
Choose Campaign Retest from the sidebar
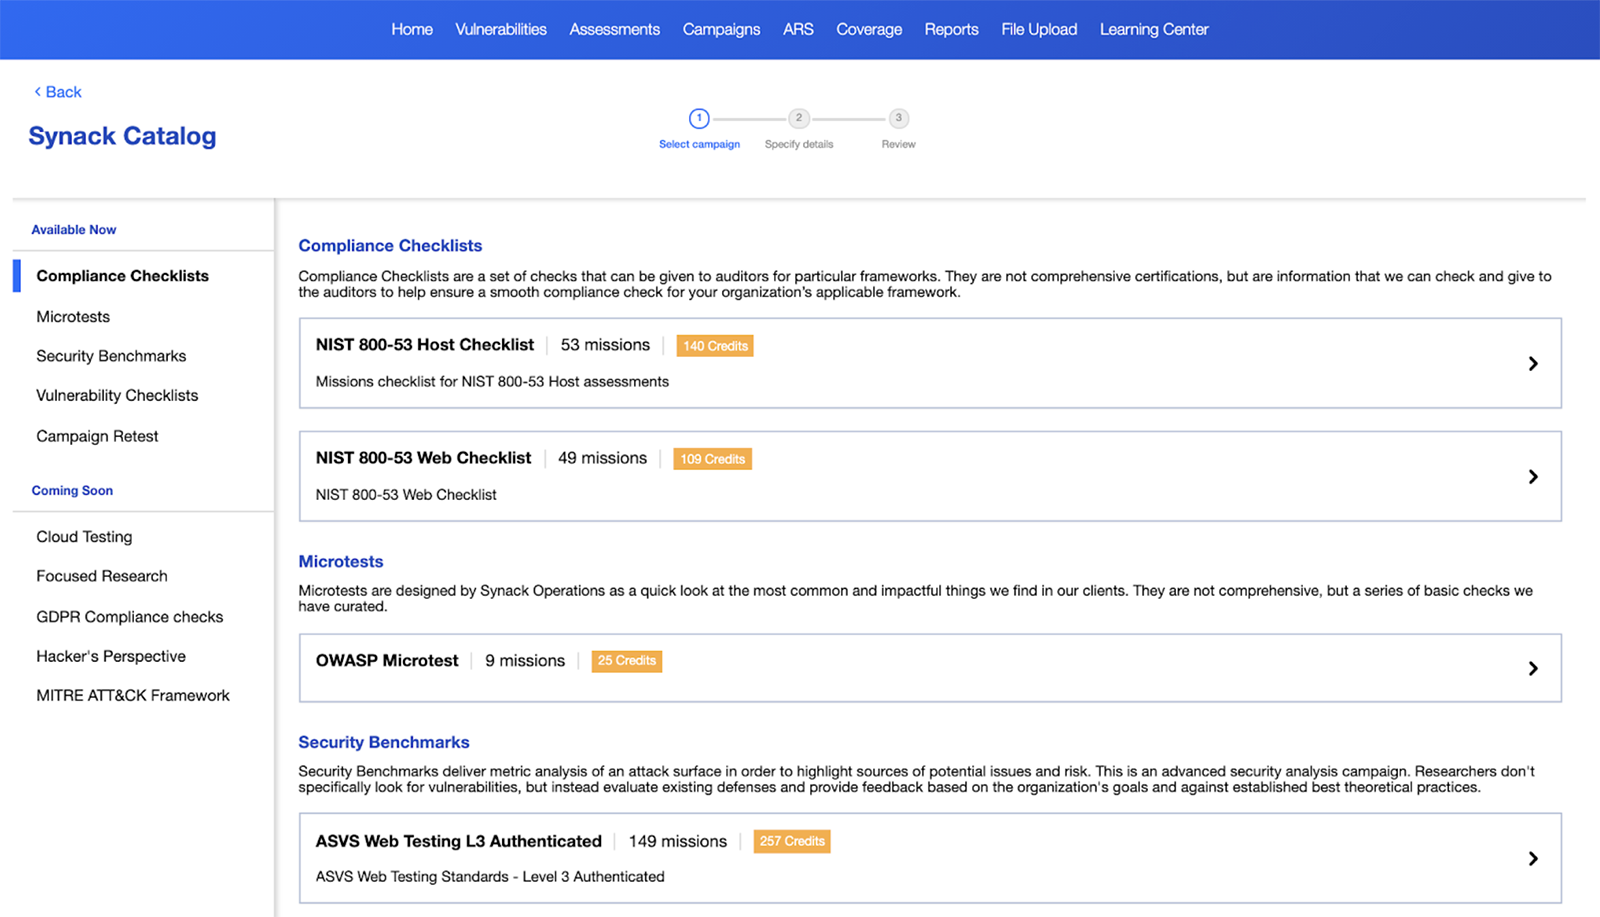(97, 436)
